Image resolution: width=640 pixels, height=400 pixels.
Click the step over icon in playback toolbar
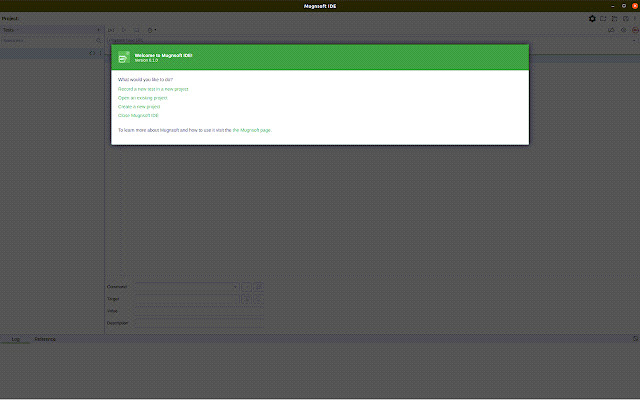coord(137,30)
